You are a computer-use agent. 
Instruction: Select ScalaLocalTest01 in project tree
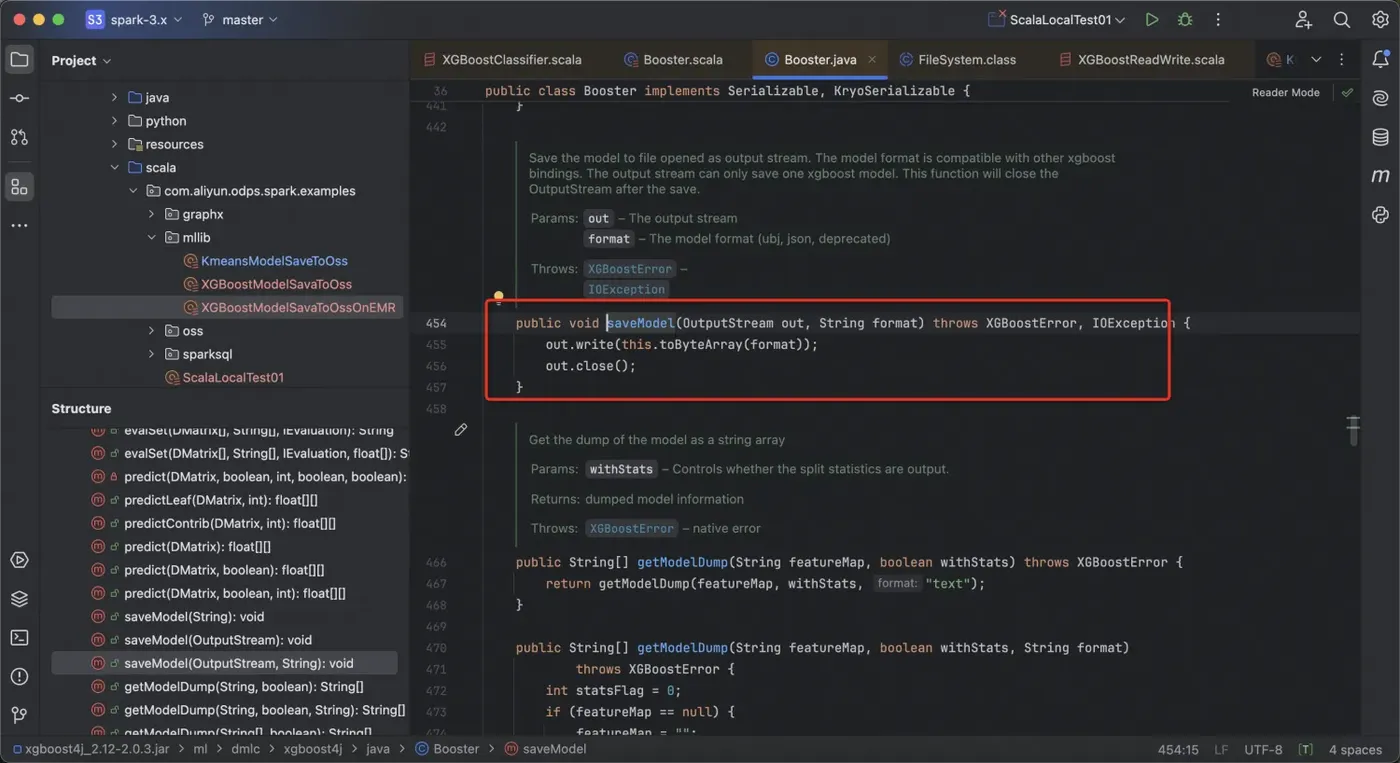pyautogui.click(x=233, y=377)
